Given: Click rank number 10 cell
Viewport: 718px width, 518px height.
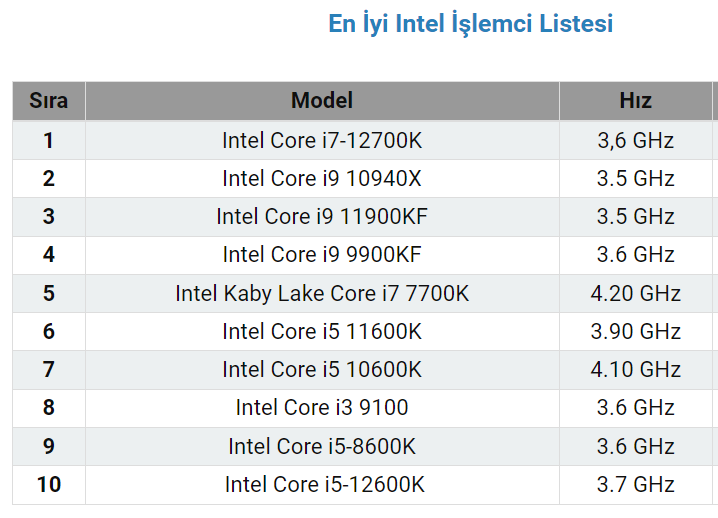Looking at the screenshot, I should coord(49,485).
